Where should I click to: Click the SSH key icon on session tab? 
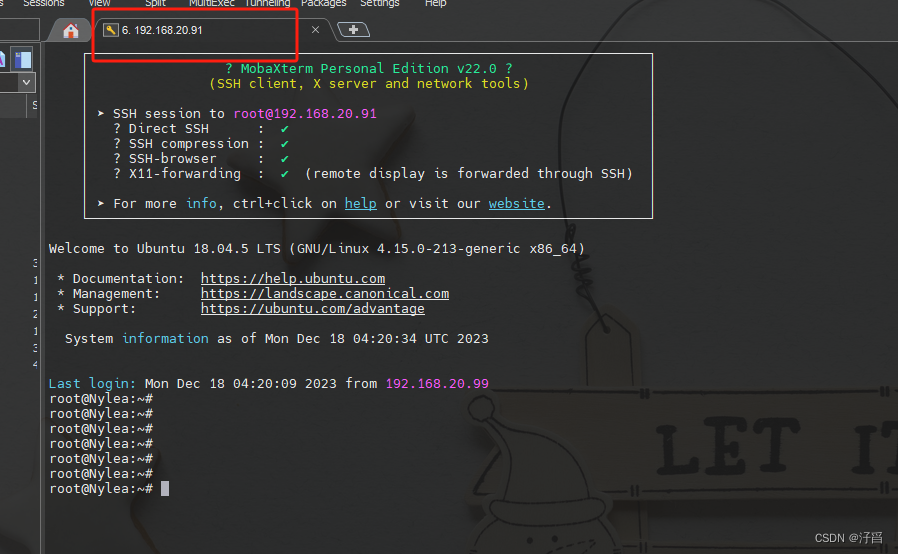click(x=111, y=30)
